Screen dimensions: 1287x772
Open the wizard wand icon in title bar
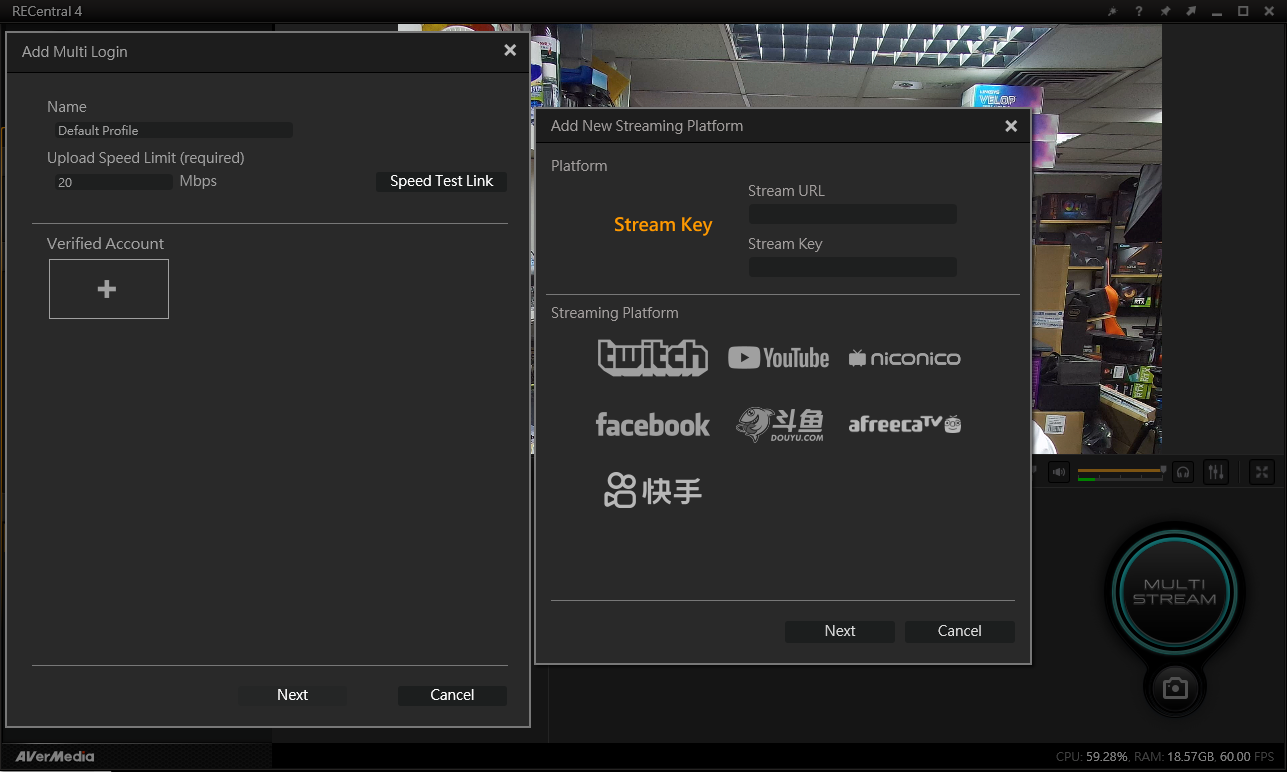point(1112,11)
